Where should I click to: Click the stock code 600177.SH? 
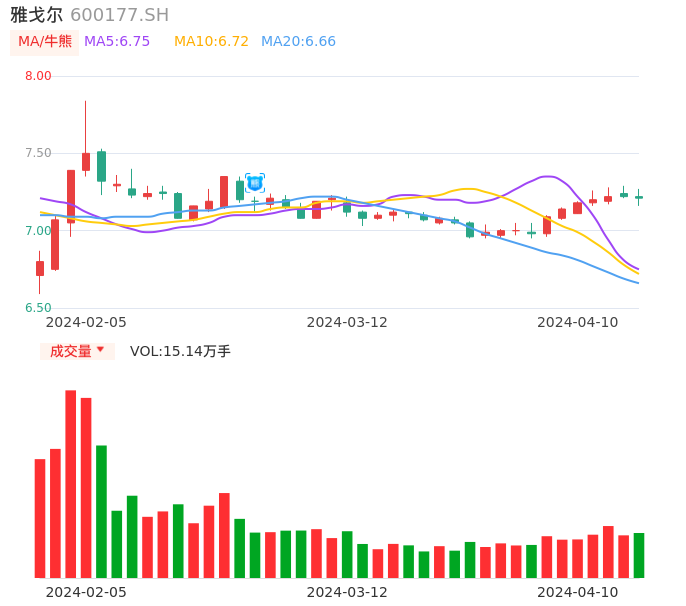pyautogui.click(x=120, y=15)
